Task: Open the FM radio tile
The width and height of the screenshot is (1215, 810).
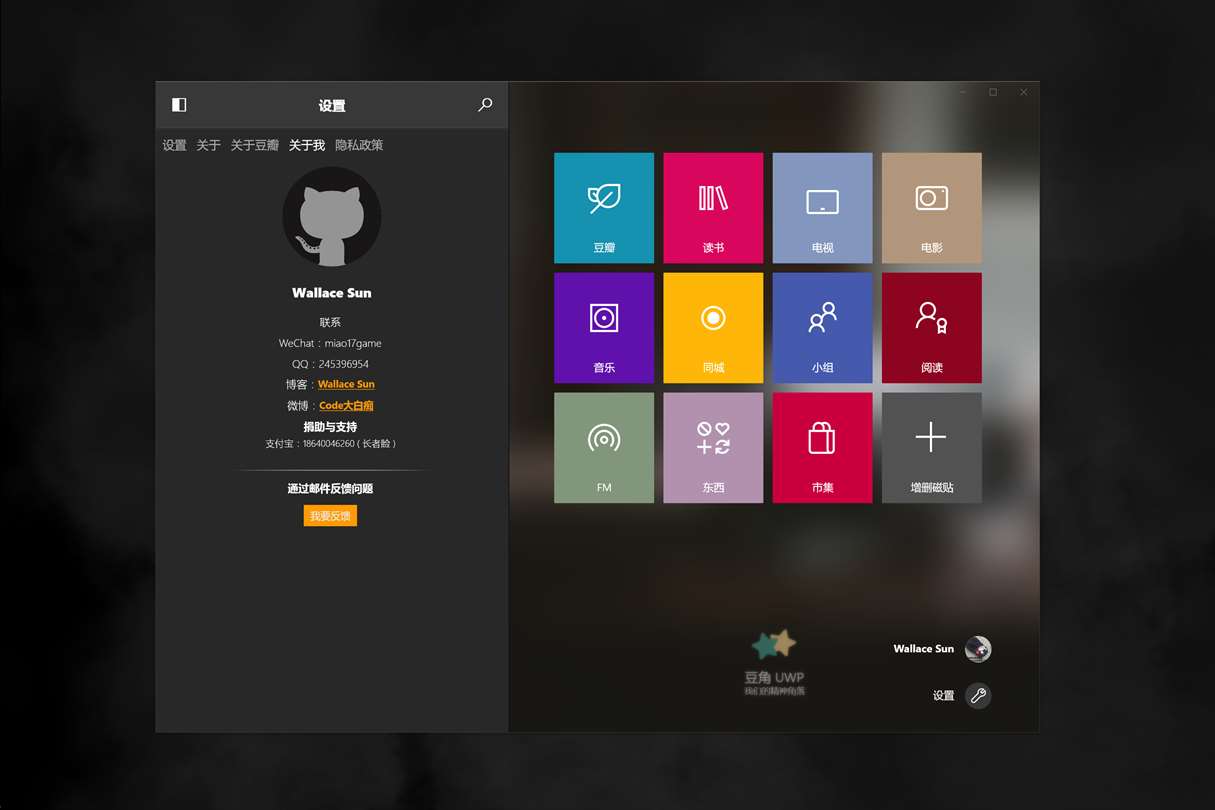Action: click(x=604, y=448)
